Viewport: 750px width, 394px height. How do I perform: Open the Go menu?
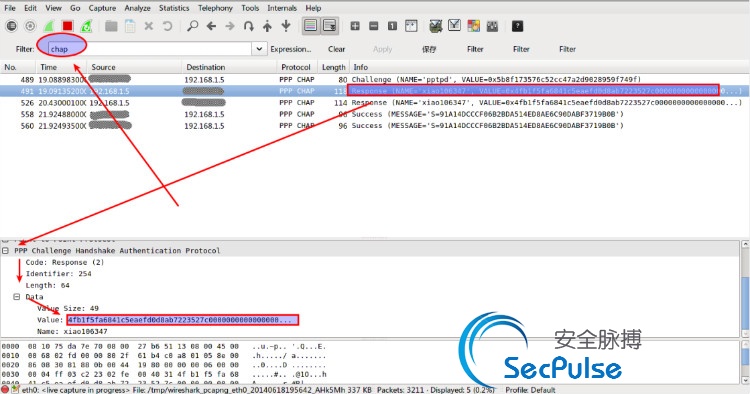tap(75, 8)
